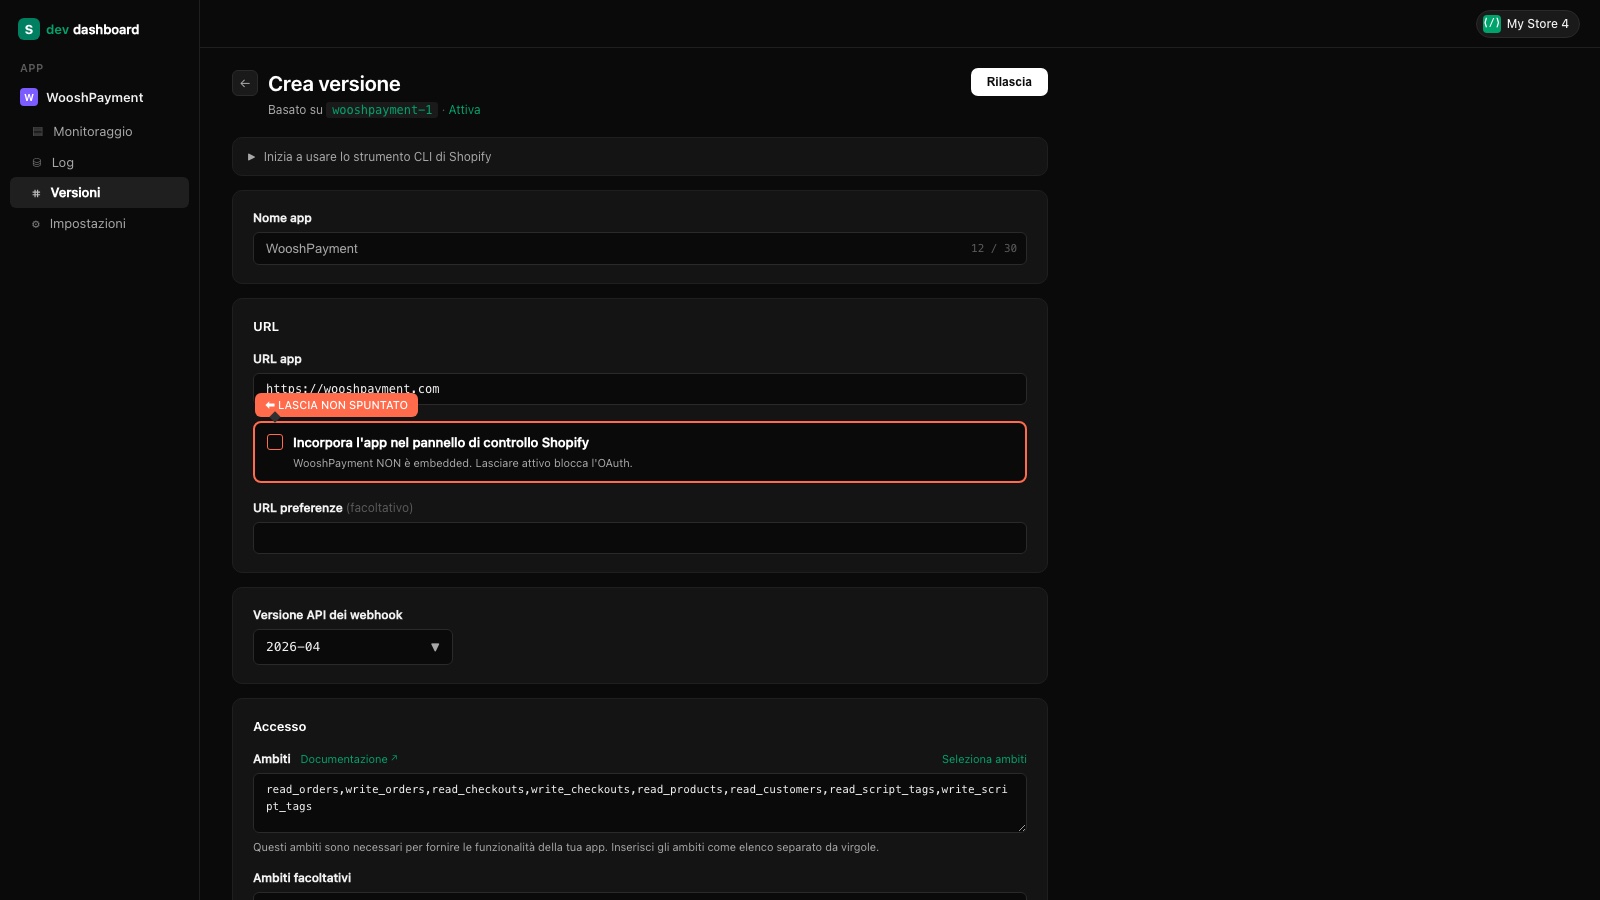Check Incorpora l'app nel pannello di controllo Shopify
The height and width of the screenshot is (900, 1600).
pyautogui.click(x=275, y=442)
